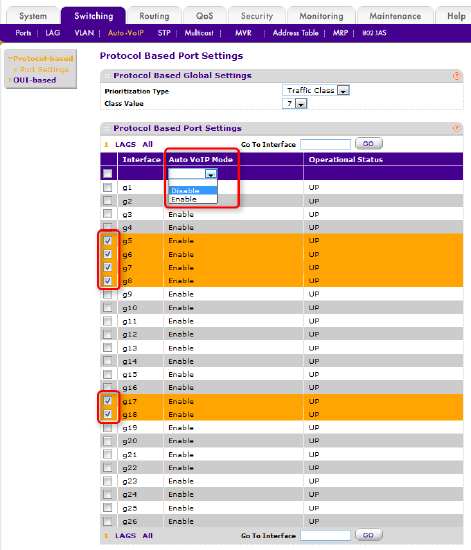Go to Auto-VoIP submenu
This screenshot has height=550, width=471.
click(126, 33)
